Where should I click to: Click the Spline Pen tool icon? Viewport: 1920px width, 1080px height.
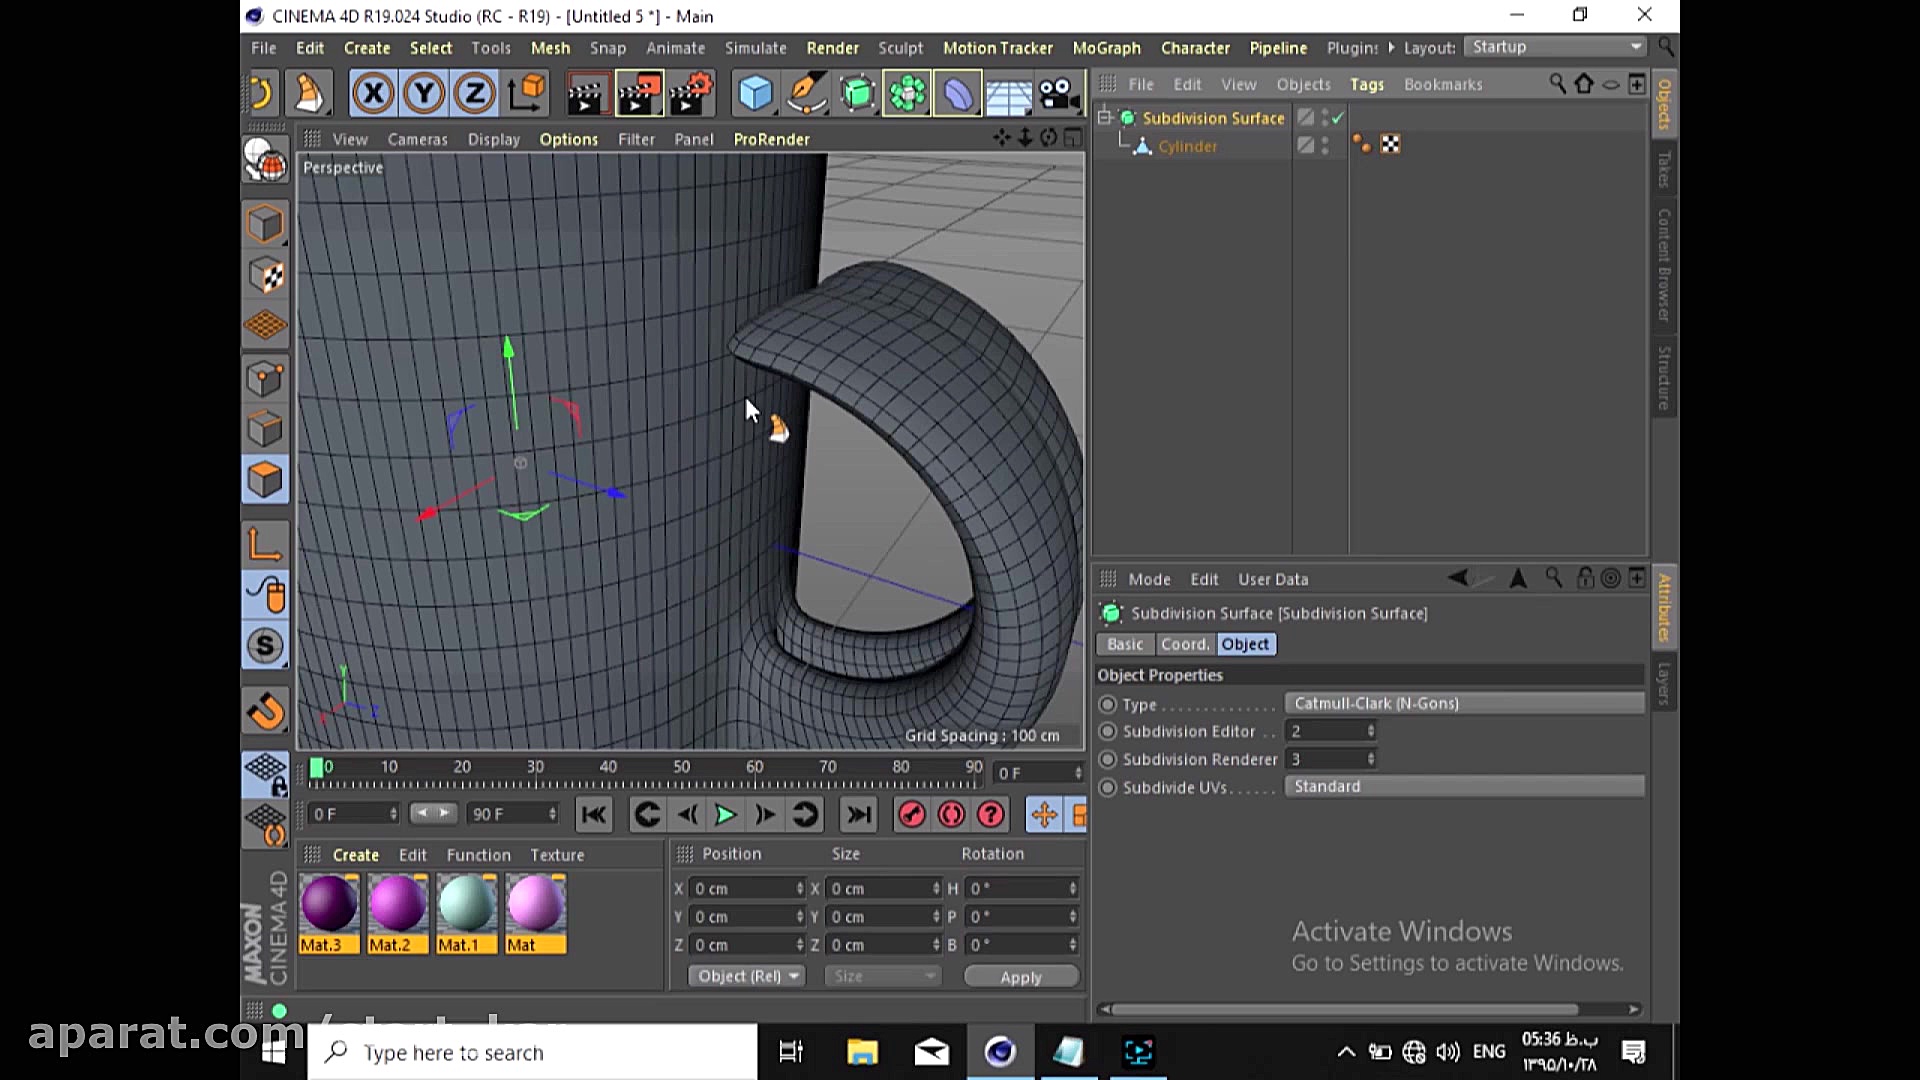(806, 94)
